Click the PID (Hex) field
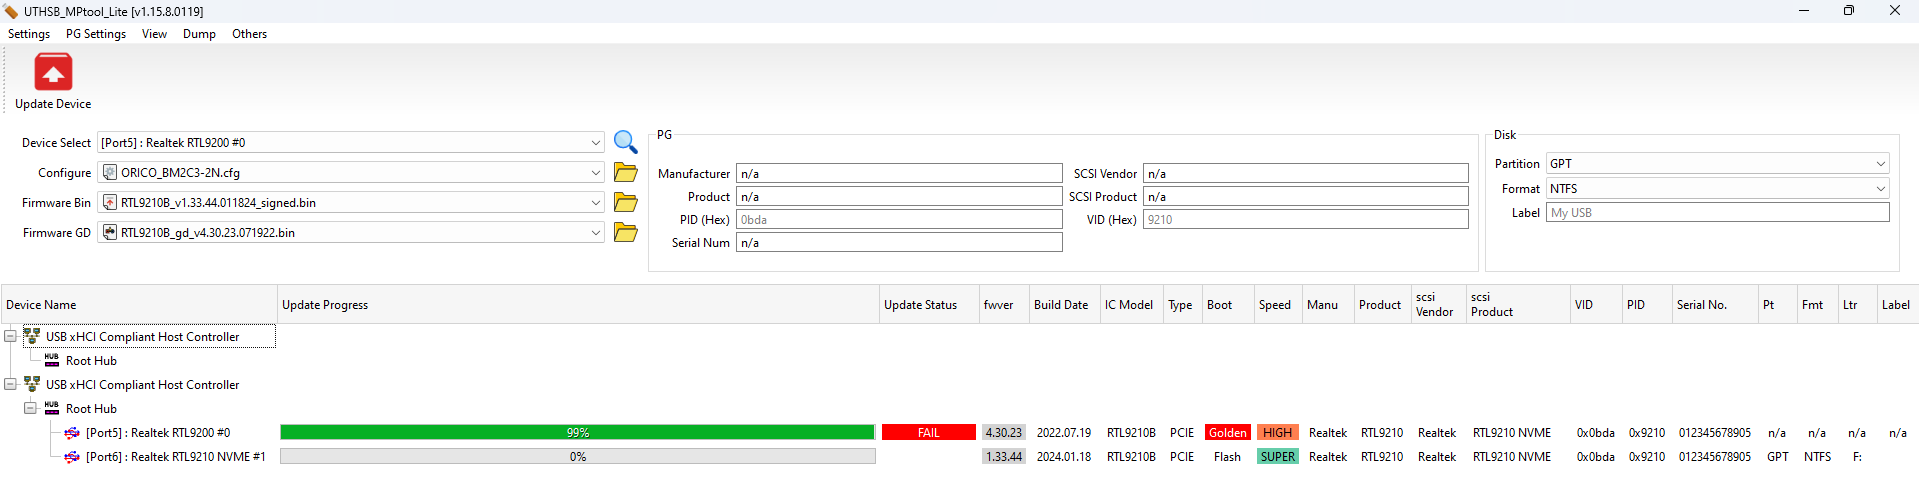Screen dimensions: 1919x479 click(899, 219)
